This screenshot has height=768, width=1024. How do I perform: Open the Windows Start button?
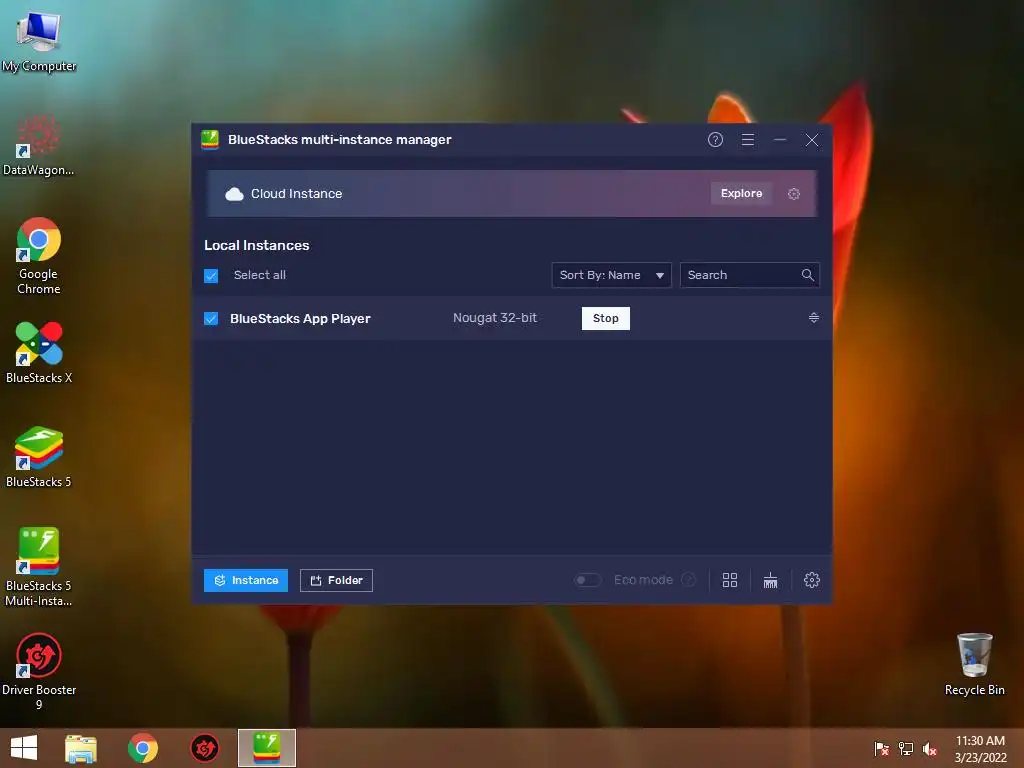[x=24, y=748]
